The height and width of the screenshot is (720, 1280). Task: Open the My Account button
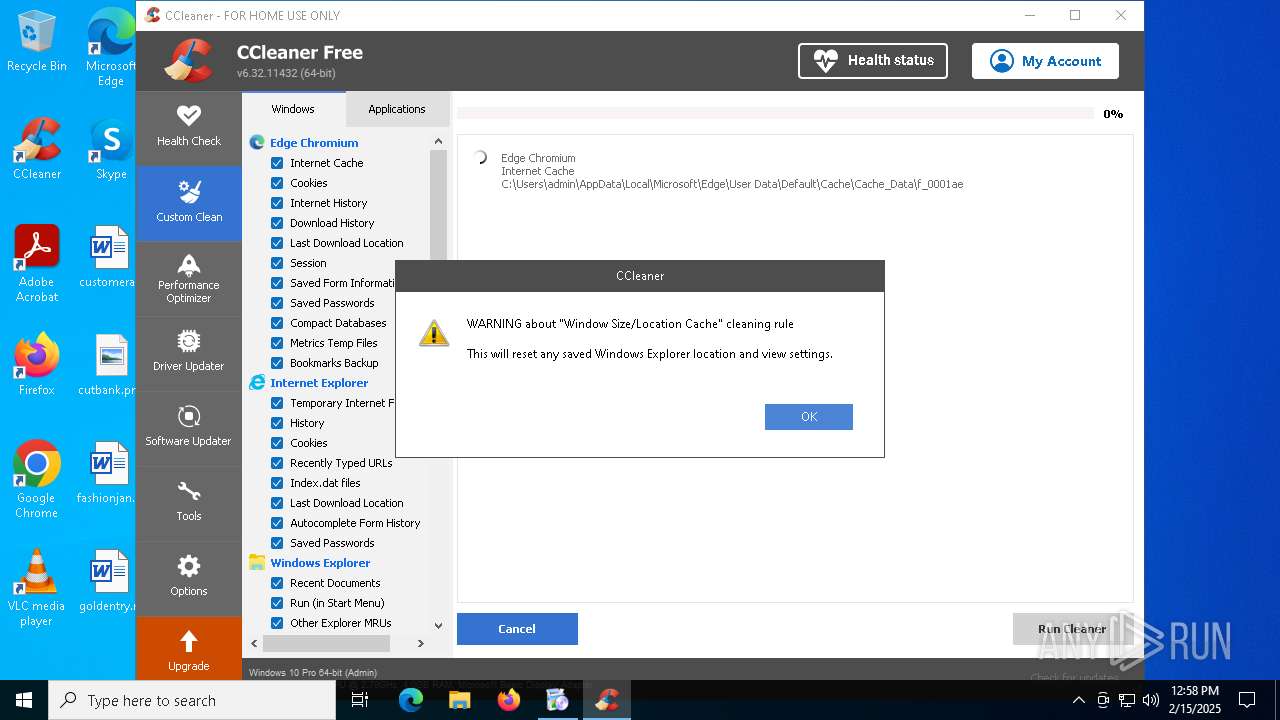tap(1045, 61)
